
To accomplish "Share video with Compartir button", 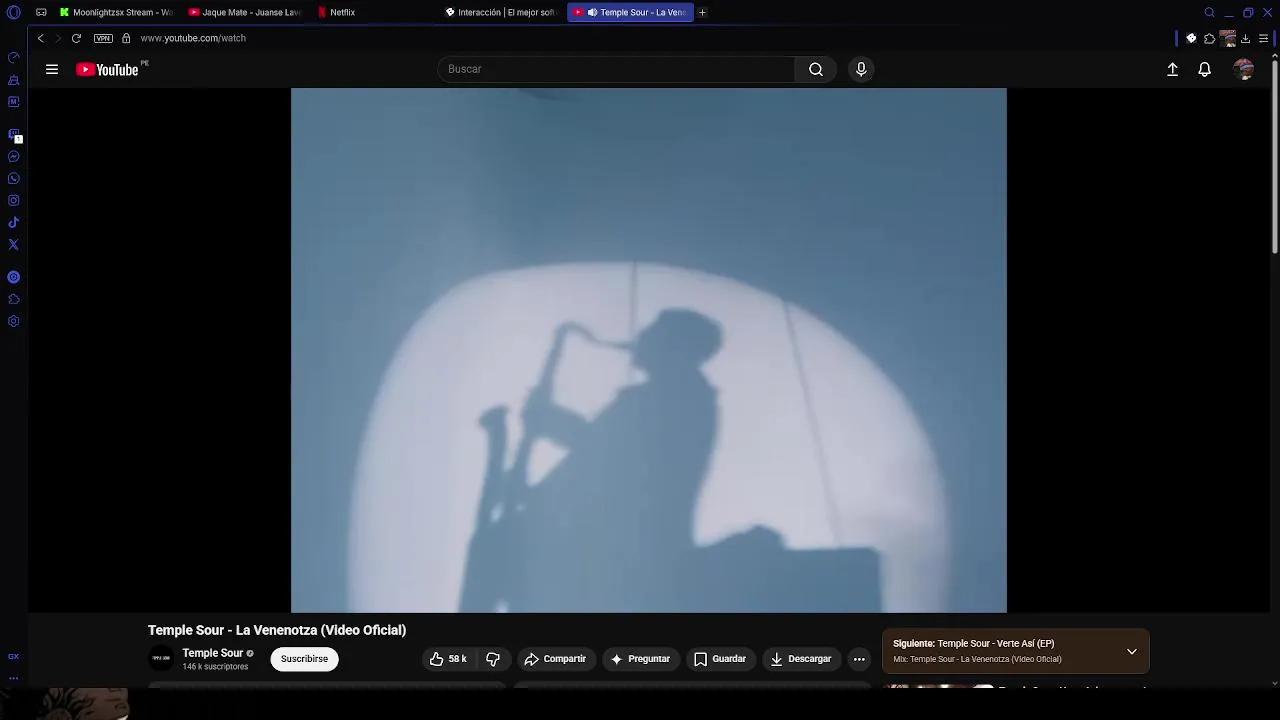I will [555, 659].
